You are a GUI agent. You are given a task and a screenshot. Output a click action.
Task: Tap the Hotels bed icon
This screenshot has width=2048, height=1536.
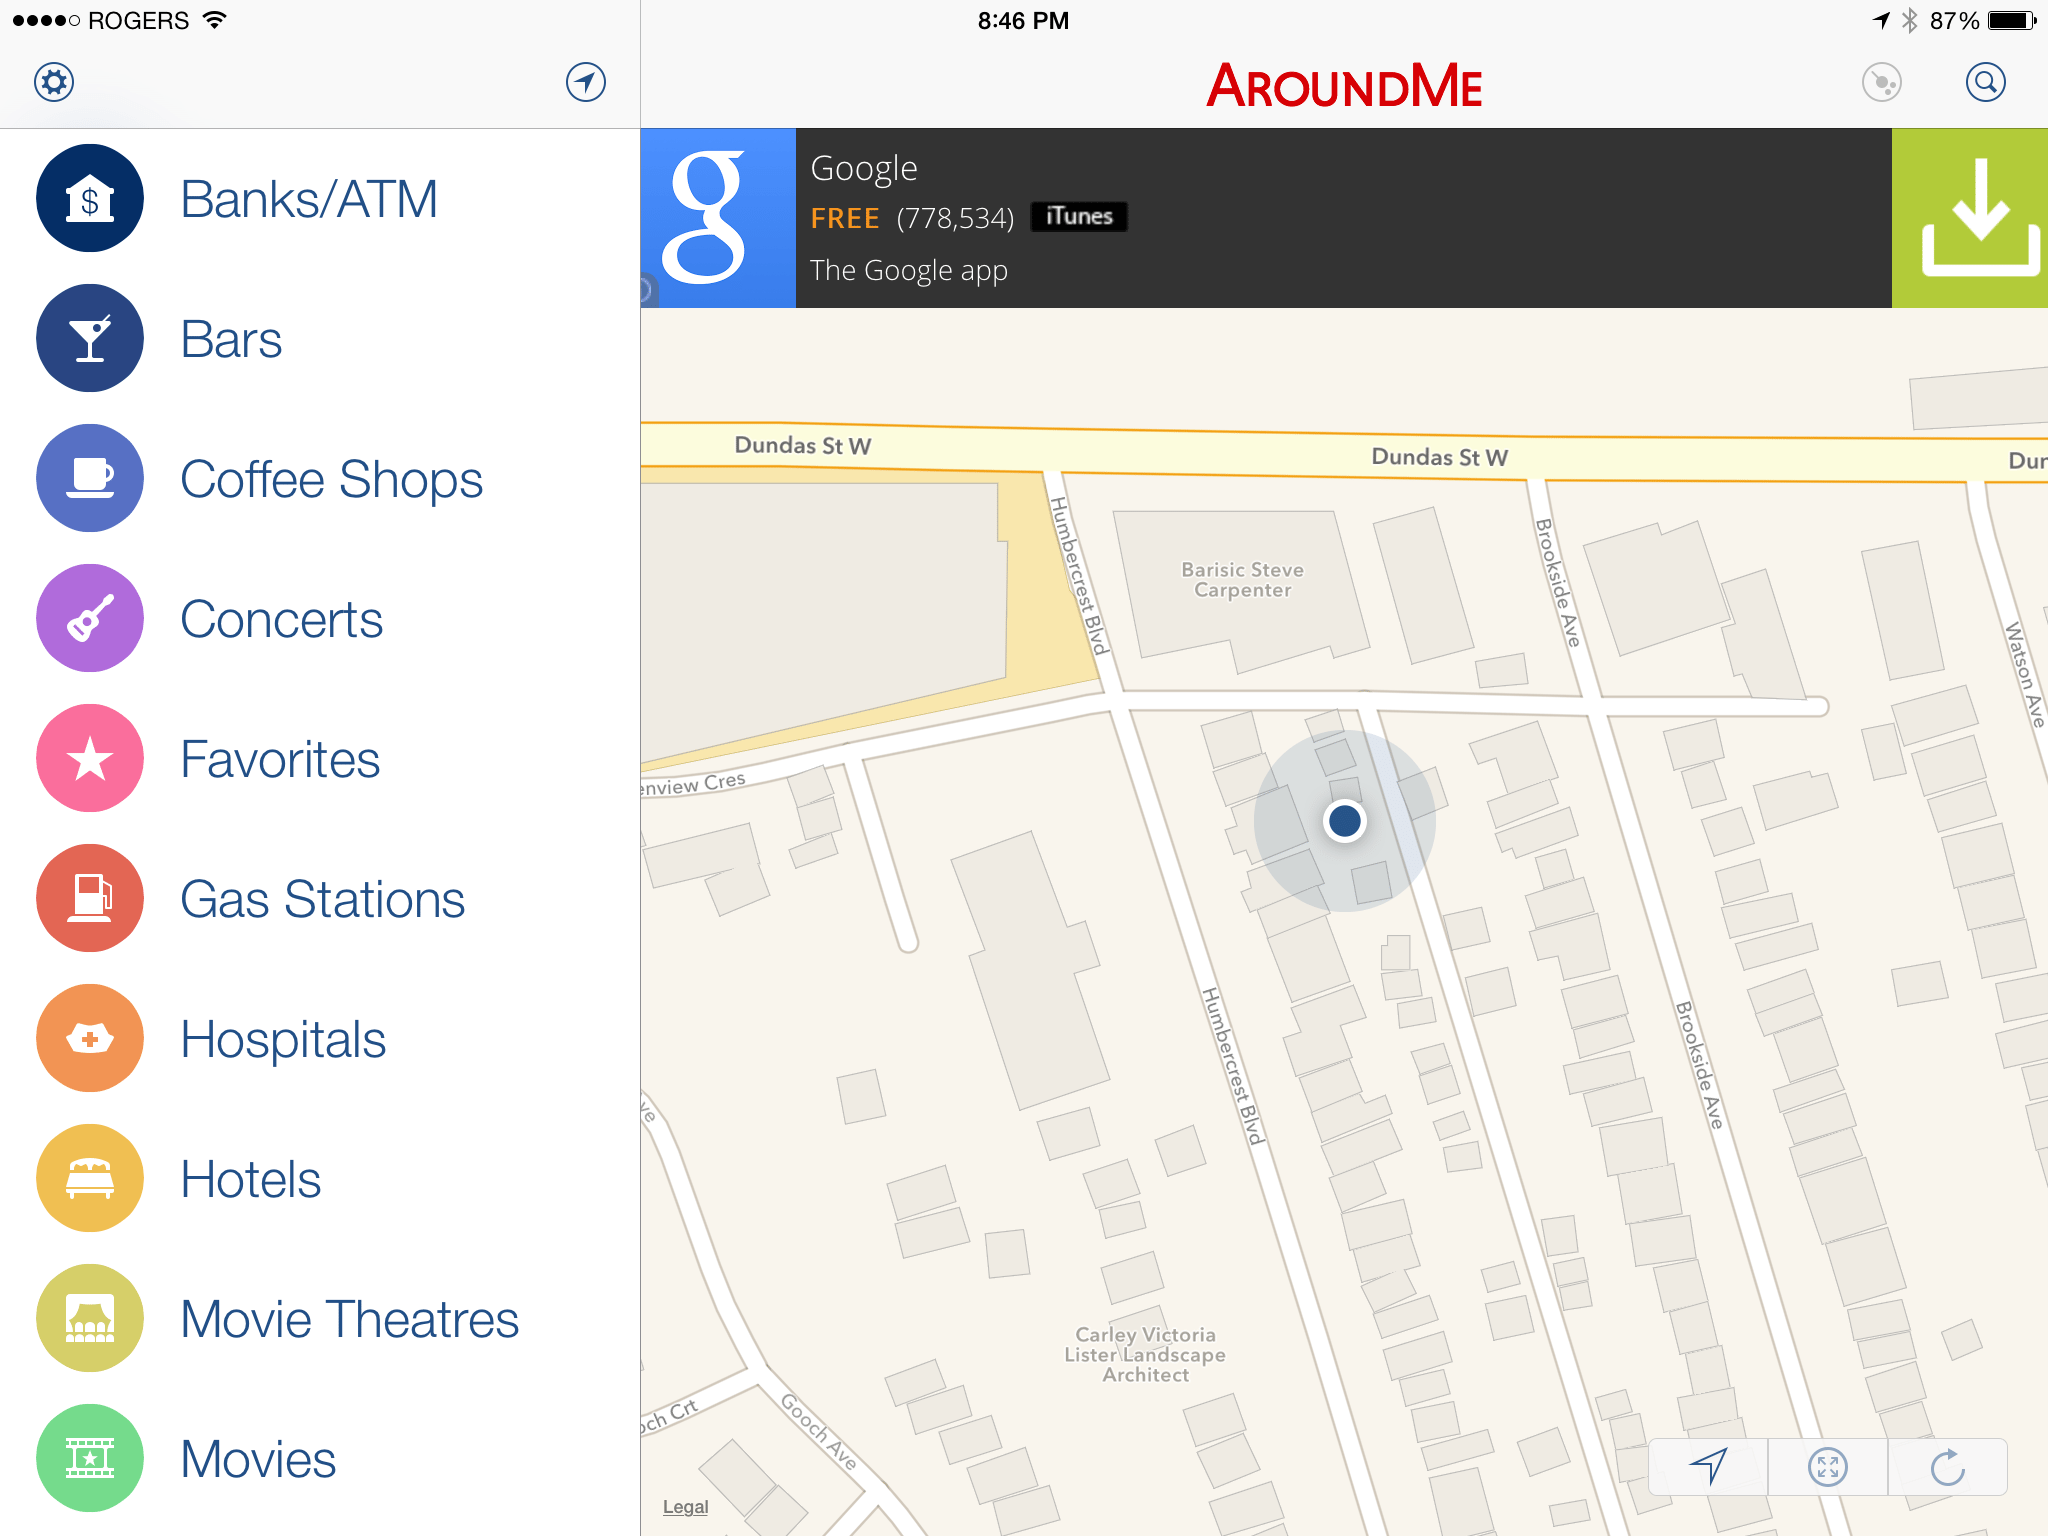pos(90,1178)
